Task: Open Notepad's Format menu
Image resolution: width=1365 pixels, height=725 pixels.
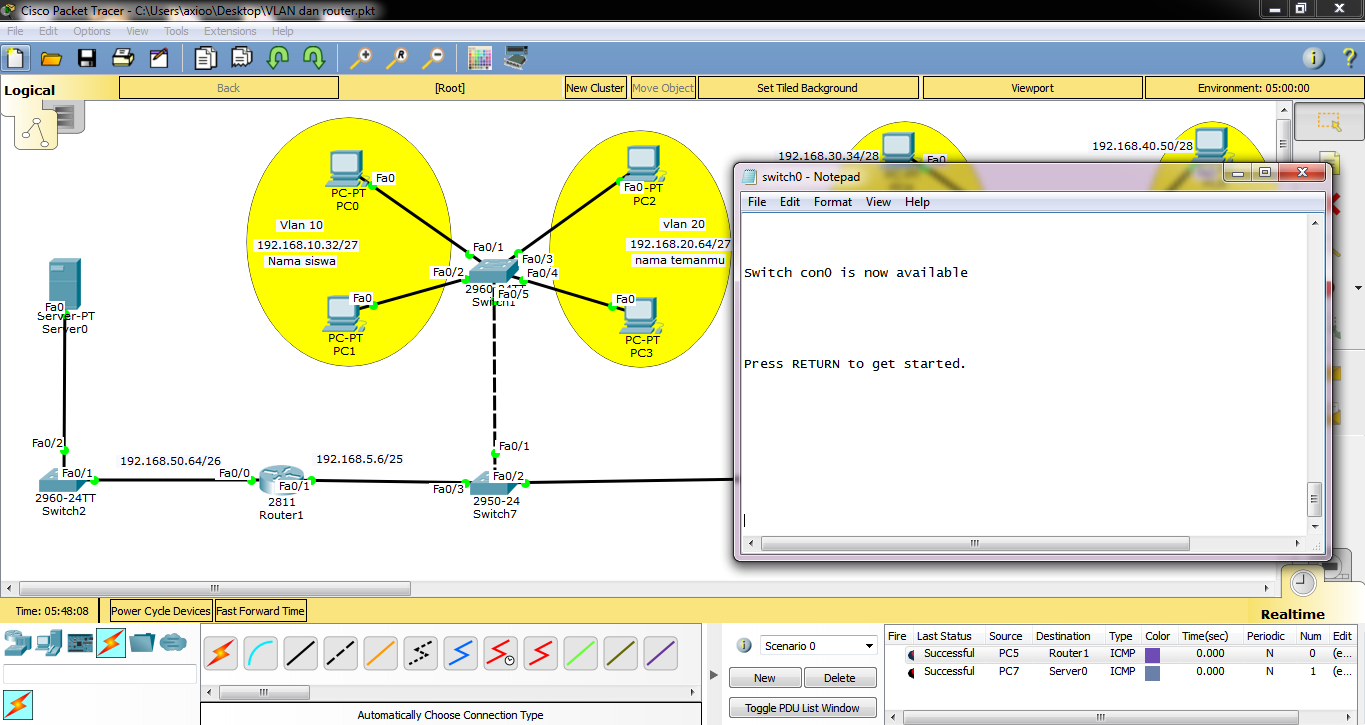Action: (x=832, y=201)
